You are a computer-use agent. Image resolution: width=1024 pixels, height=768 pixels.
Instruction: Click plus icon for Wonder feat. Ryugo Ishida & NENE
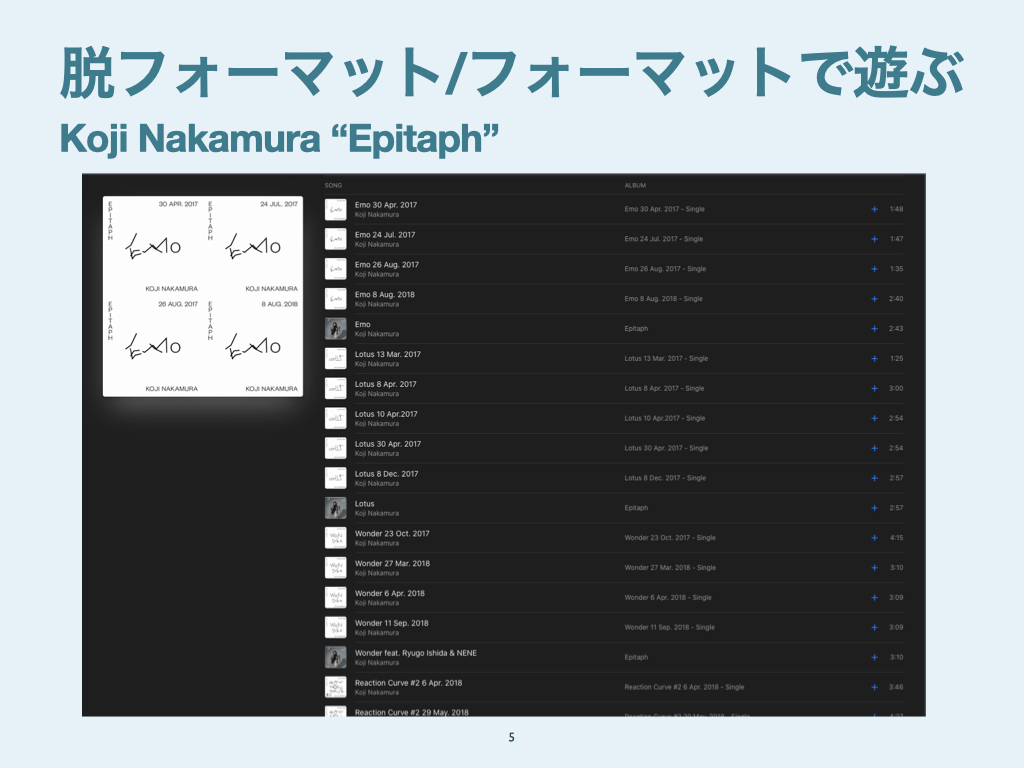pyautogui.click(x=874, y=657)
